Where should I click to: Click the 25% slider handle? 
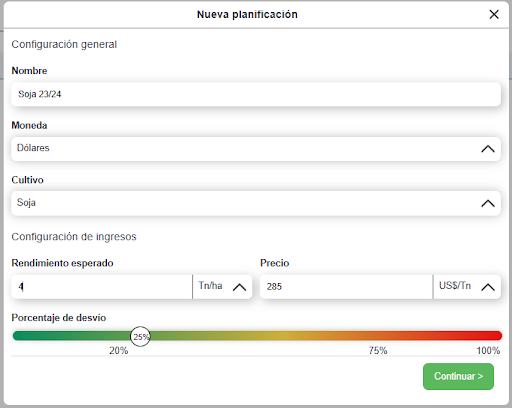140,337
